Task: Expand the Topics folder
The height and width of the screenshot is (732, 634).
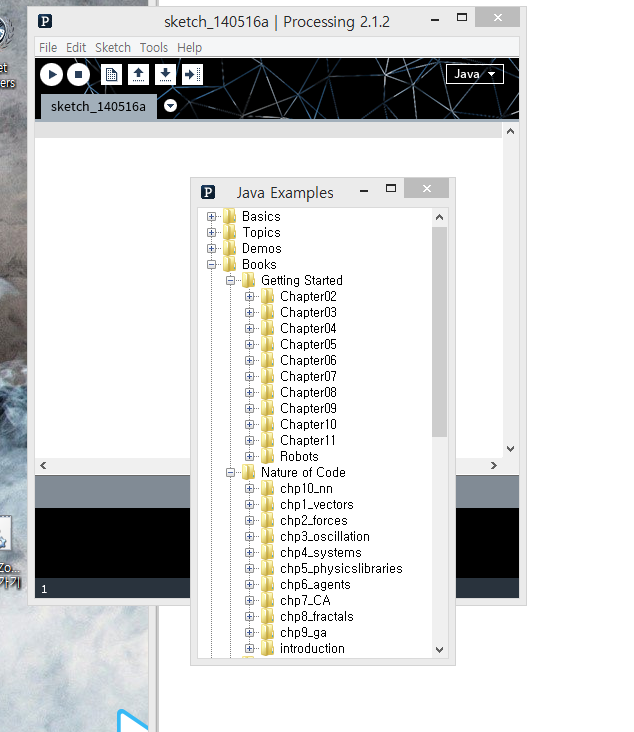Action: pos(211,232)
